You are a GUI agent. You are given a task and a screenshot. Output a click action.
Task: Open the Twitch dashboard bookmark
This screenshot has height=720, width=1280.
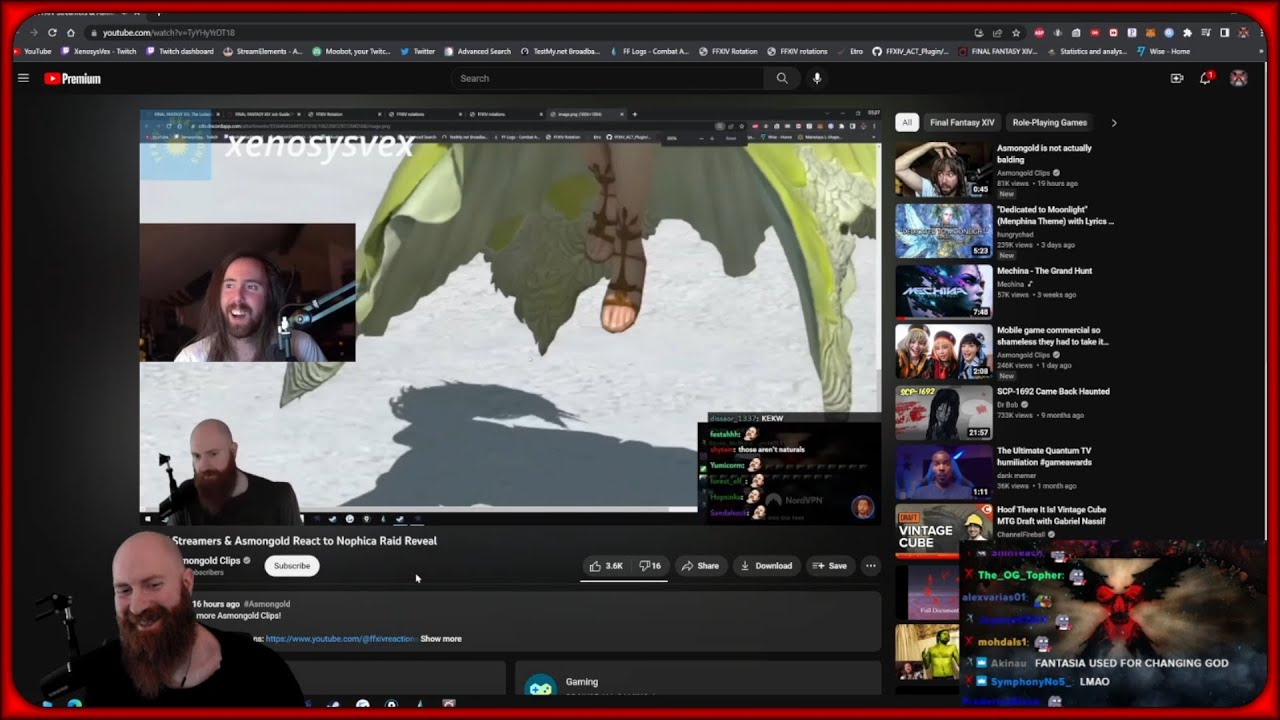(180, 51)
